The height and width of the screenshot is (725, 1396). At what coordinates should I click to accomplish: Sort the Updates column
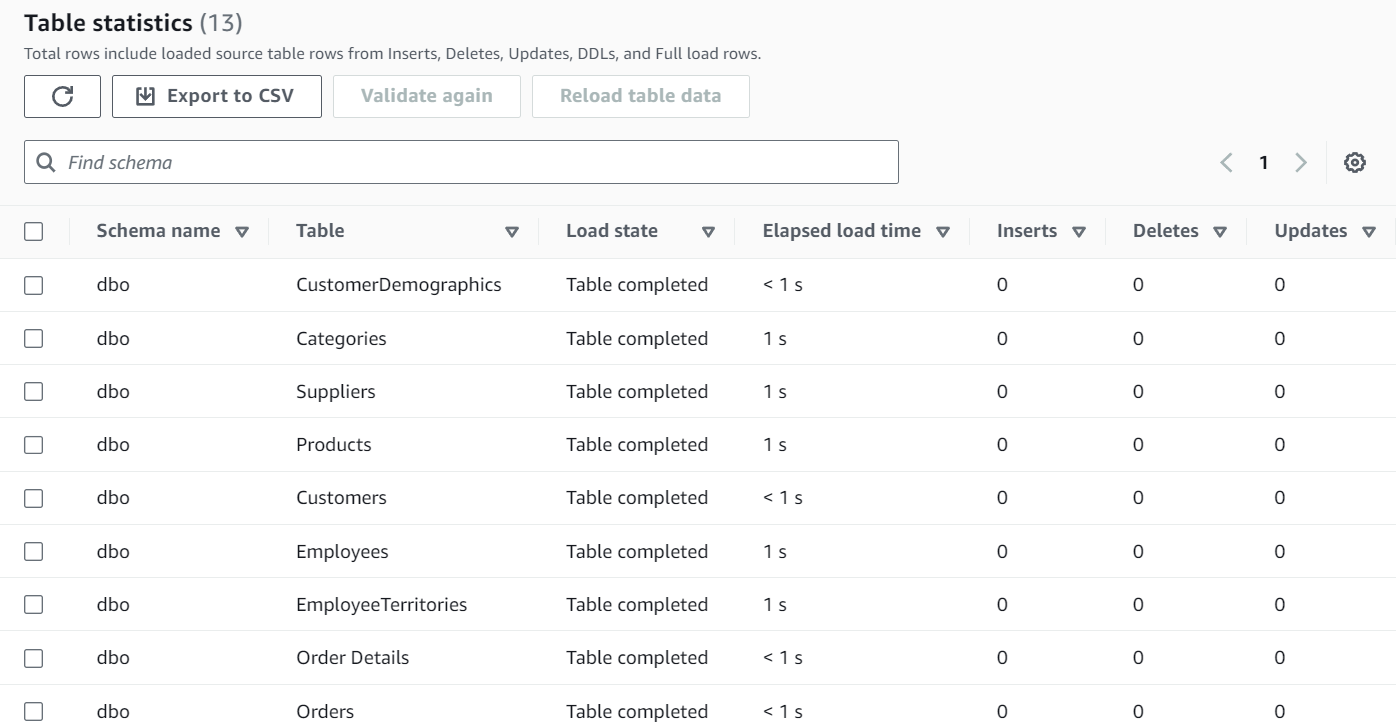click(1368, 232)
